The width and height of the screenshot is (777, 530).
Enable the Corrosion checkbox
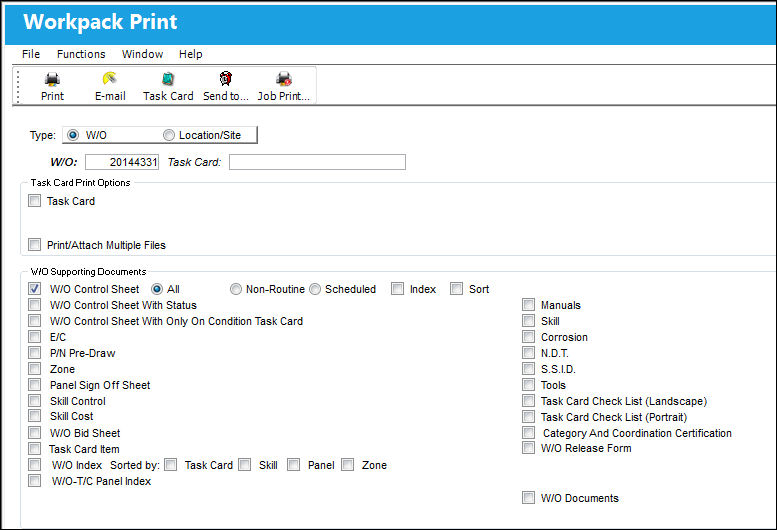click(x=528, y=336)
